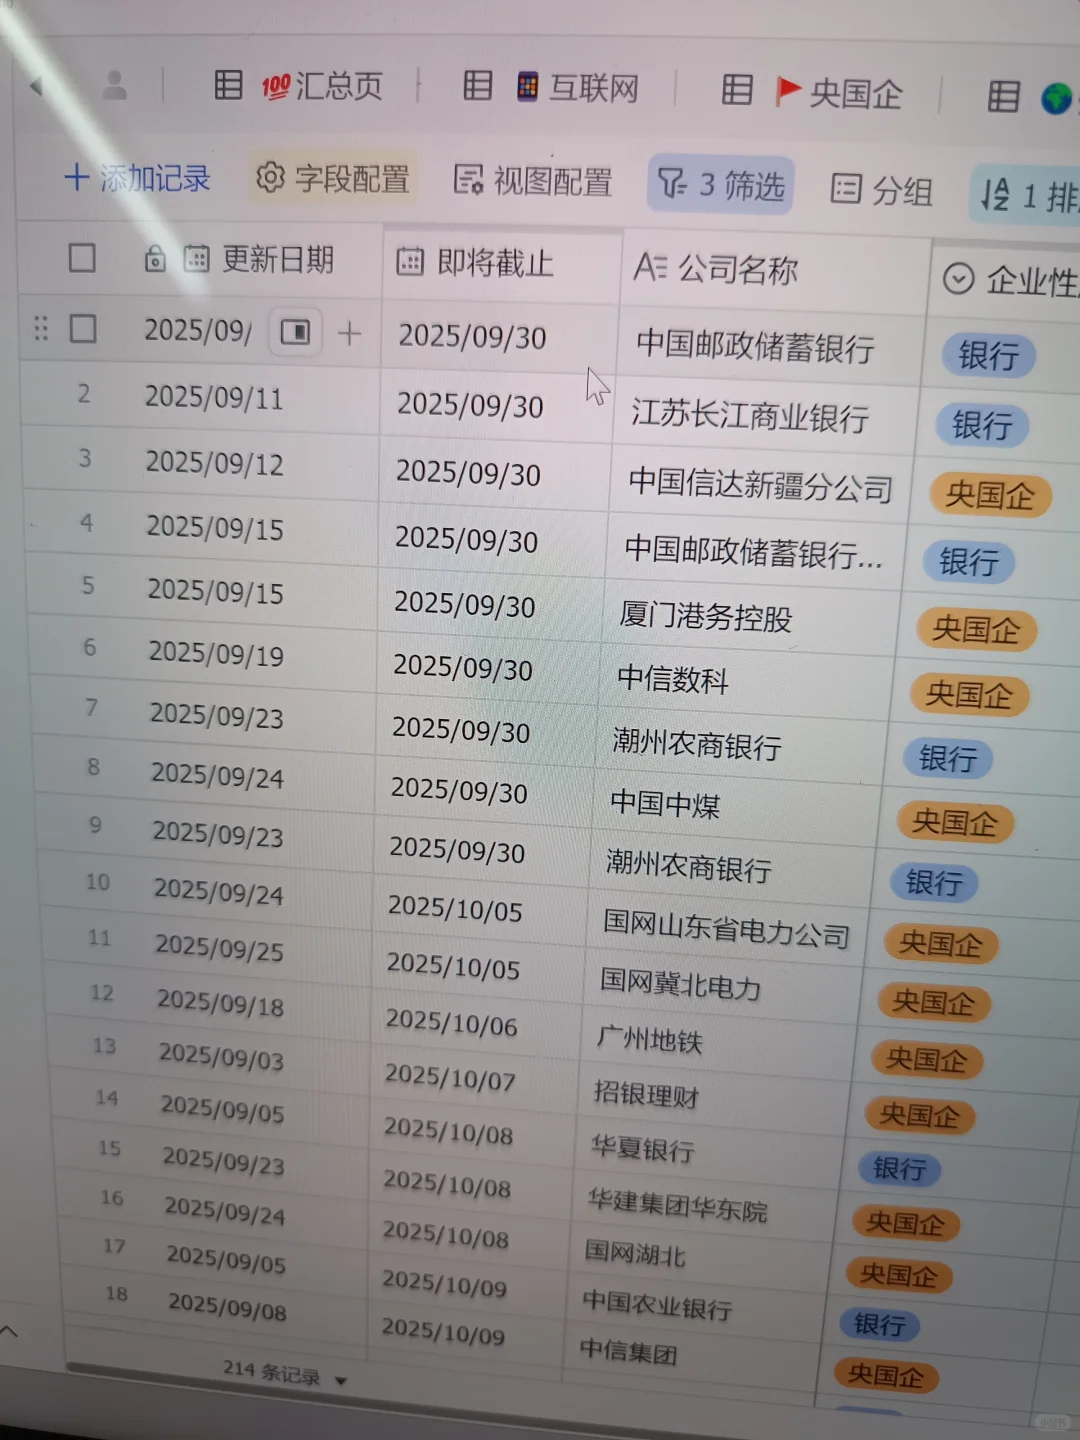Select the 国网湖北 cell
The image size is (1080, 1440).
635,1252
